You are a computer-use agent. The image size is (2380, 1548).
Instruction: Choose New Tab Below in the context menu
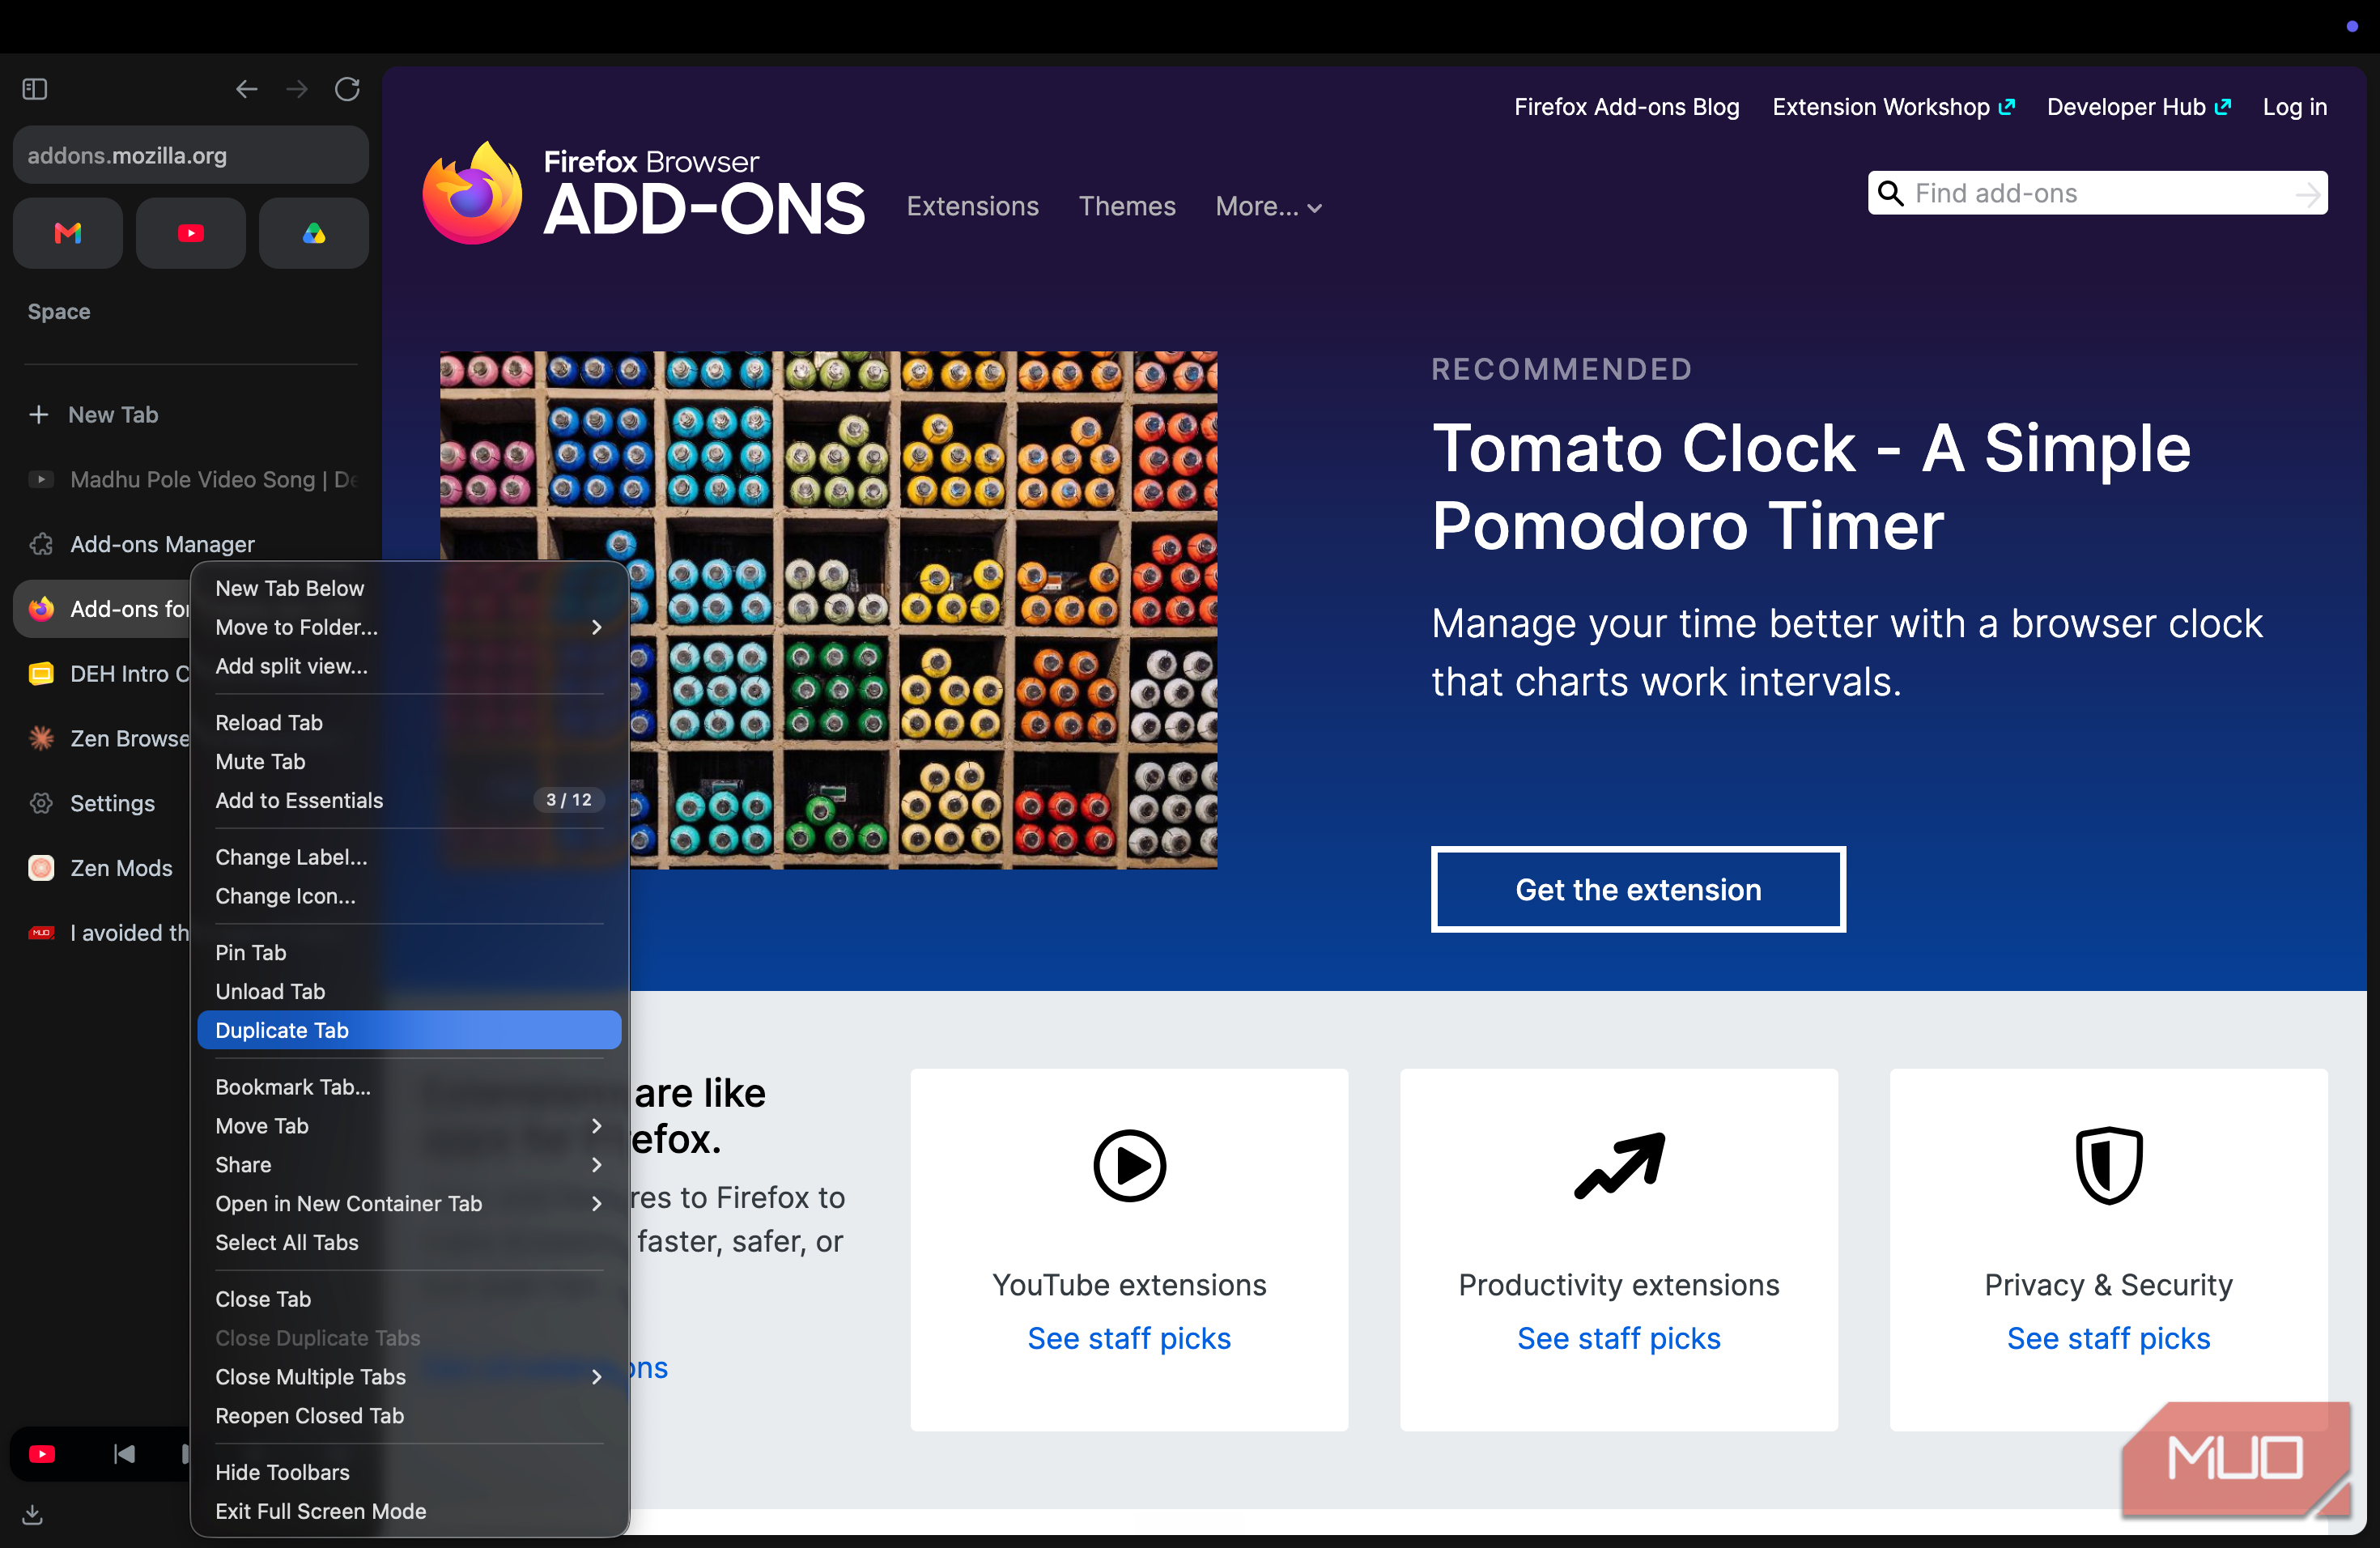click(410, 588)
